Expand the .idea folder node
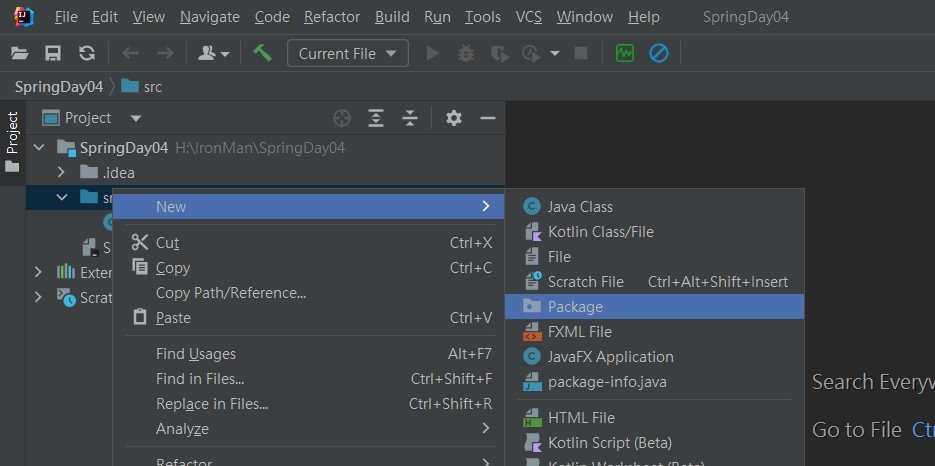 click(x=61, y=173)
